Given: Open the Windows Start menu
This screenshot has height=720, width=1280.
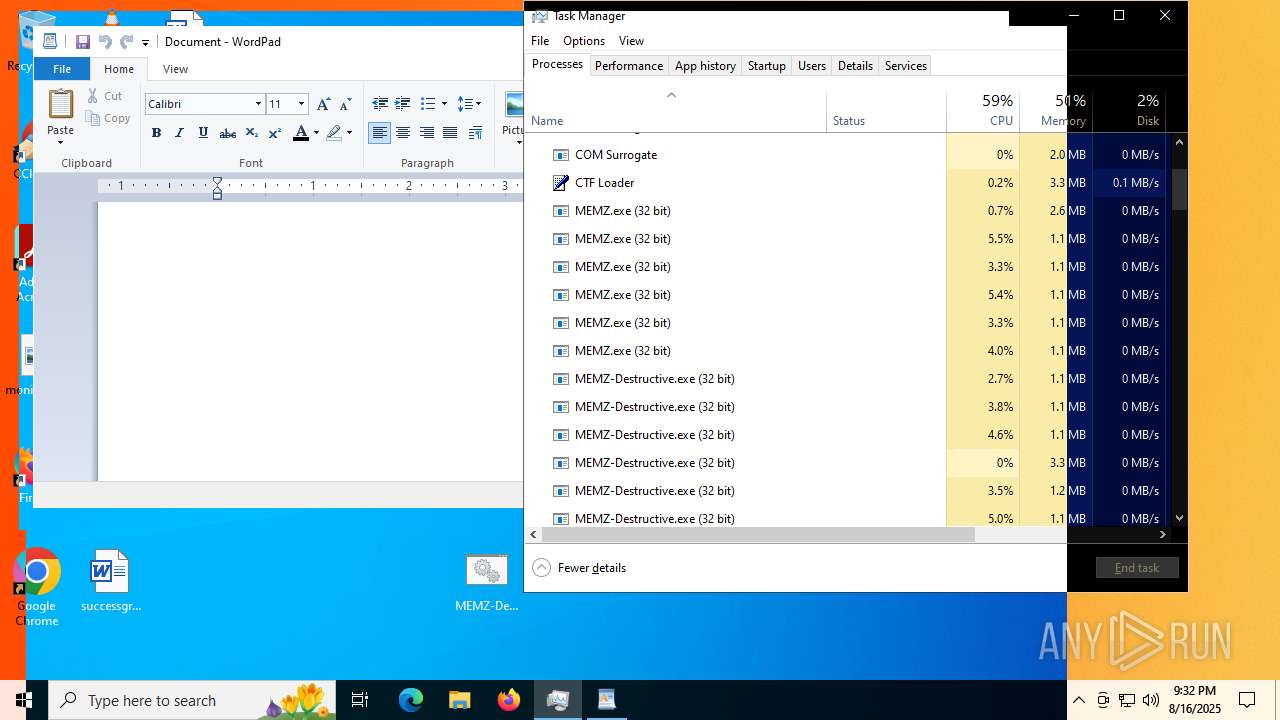Looking at the screenshot, I should point(24,700).
